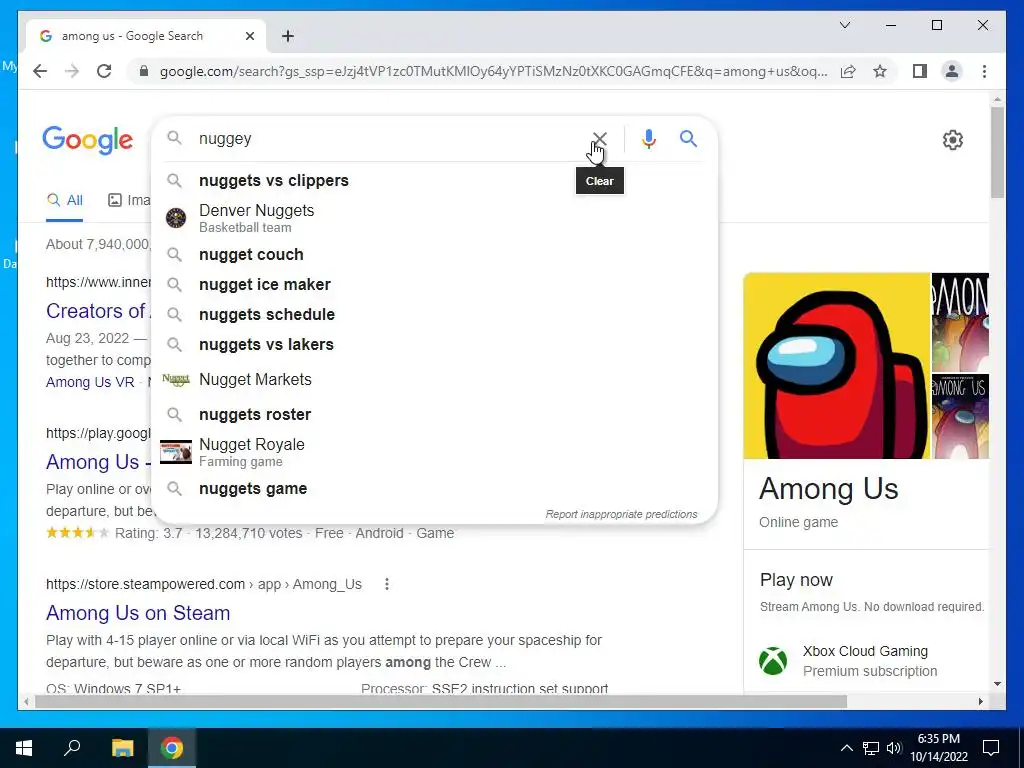Open Chrome profile menu

[952, 71]
